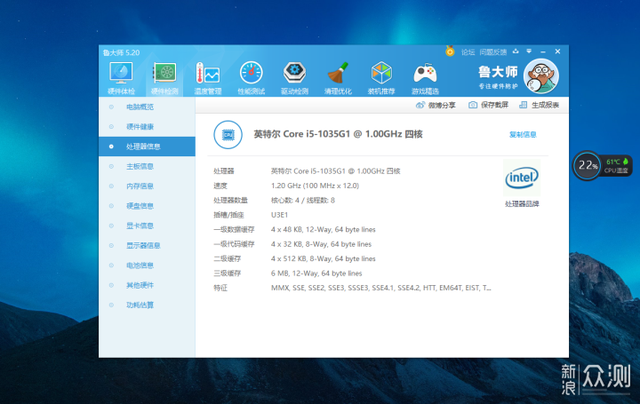Open the title bar dropdown menu arrow
The width and height of the screenshot is (640, 404).
click(529, 51)
